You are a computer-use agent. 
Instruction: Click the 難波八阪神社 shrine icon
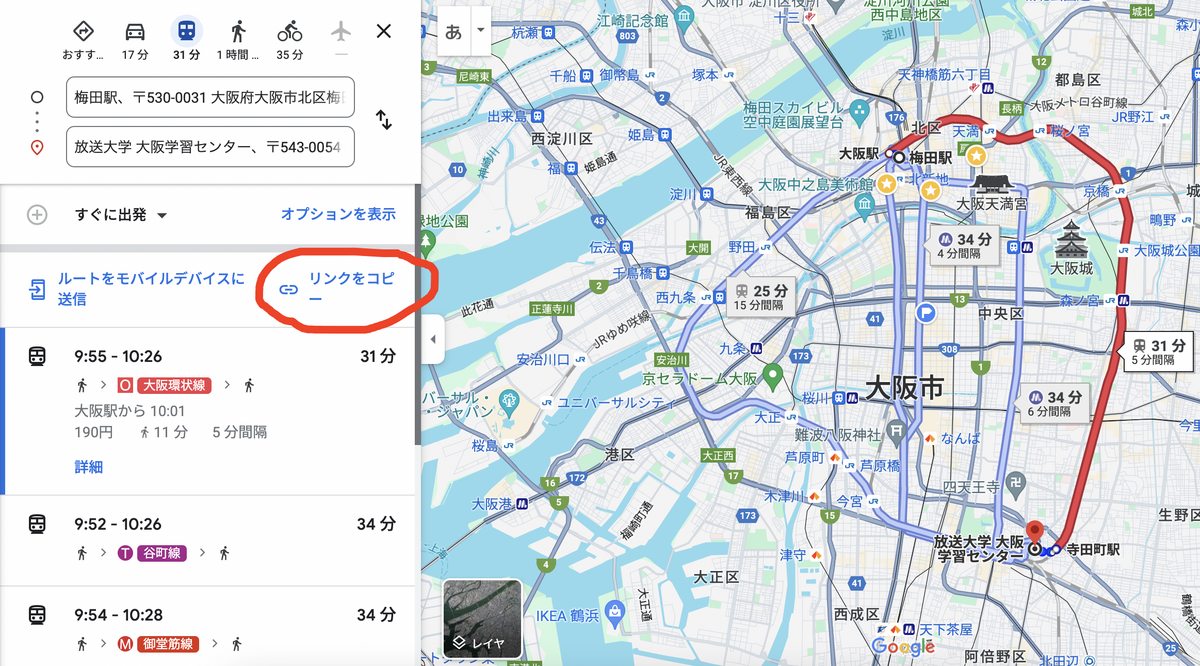point(897,430)
